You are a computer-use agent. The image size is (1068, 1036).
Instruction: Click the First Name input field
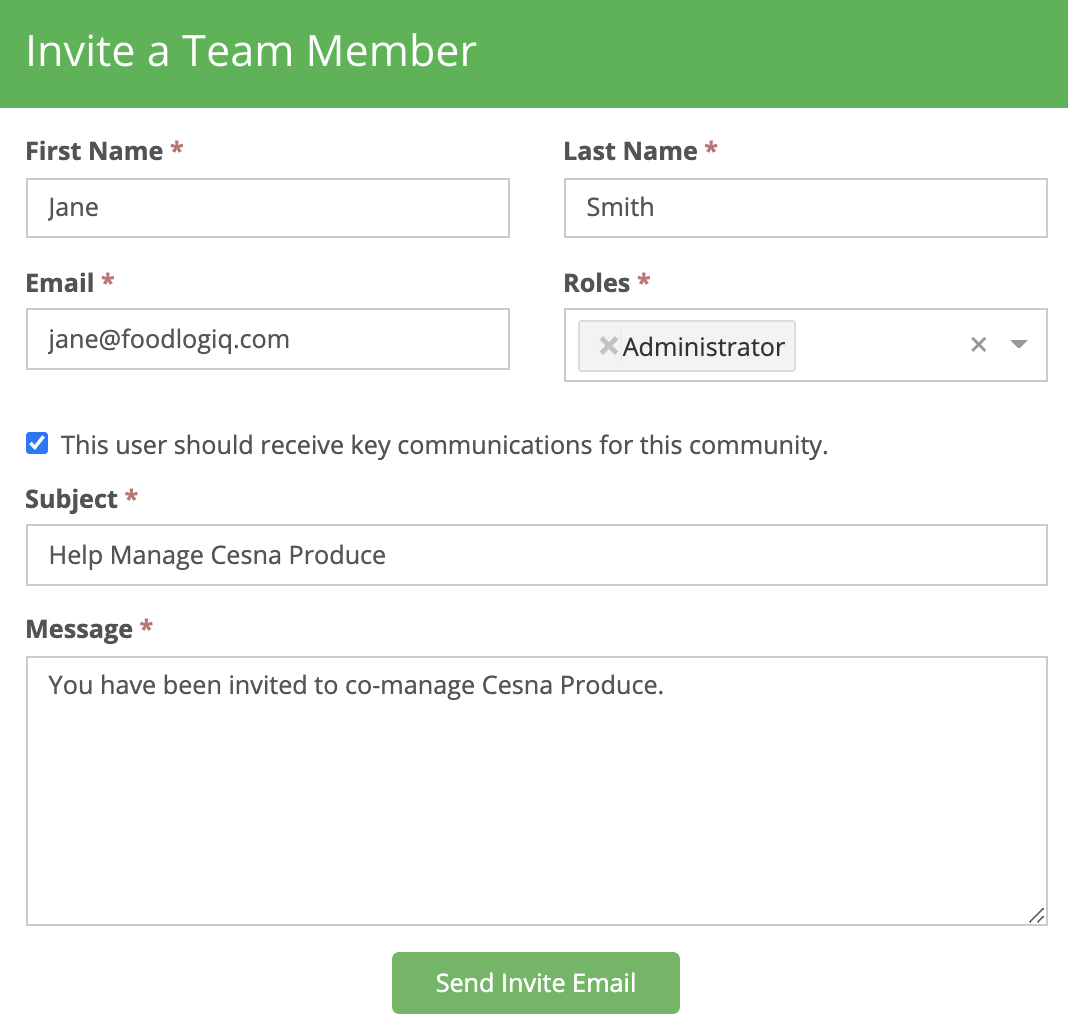coord(268,208)
